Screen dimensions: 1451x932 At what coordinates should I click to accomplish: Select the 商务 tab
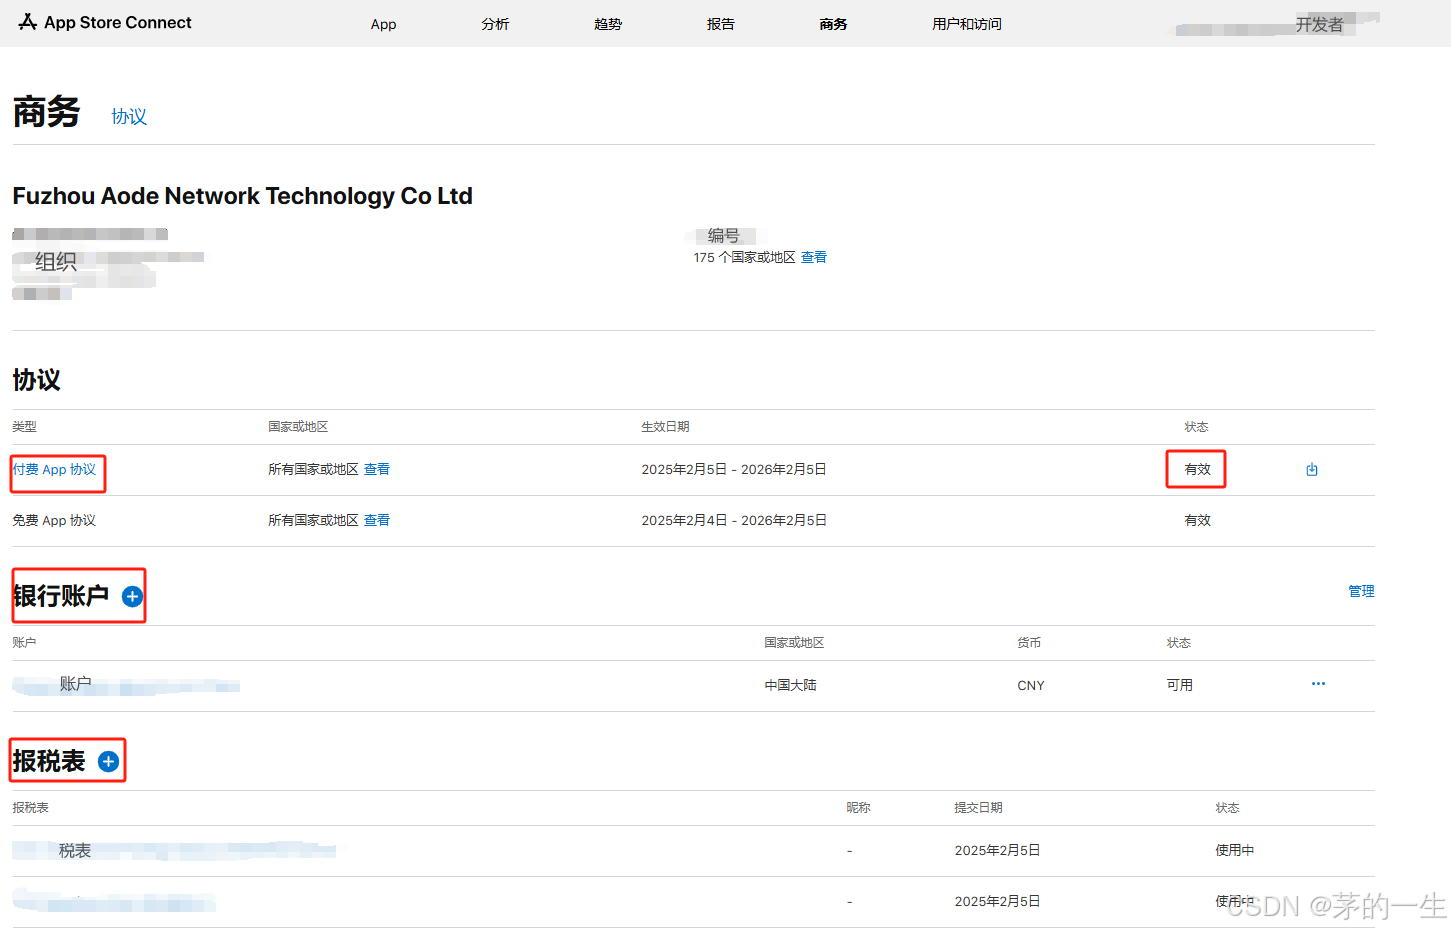pos(833,24)
